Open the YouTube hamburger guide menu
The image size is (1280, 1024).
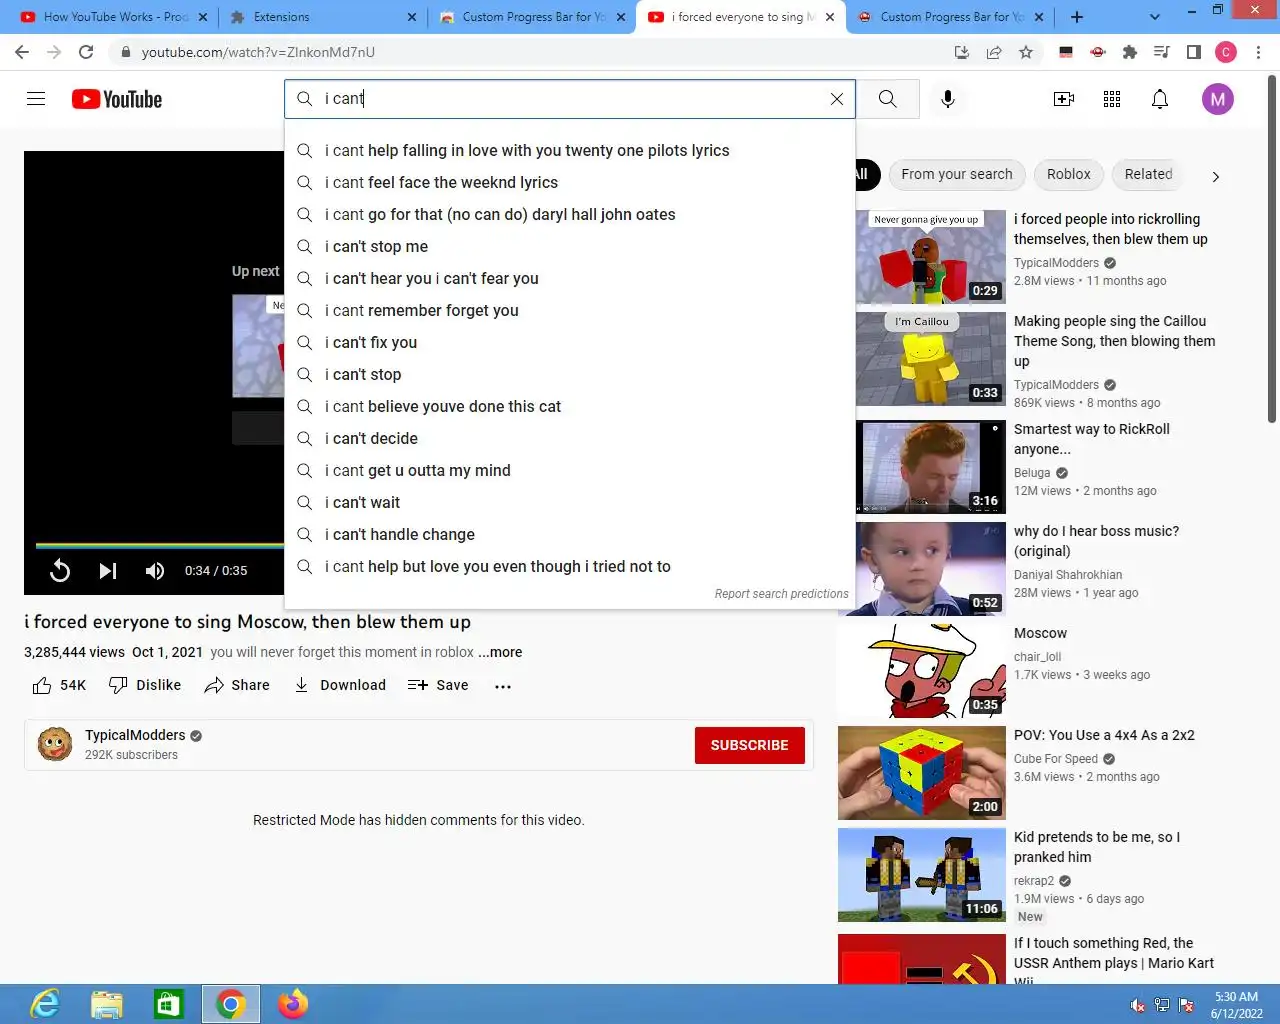(36, 99)
